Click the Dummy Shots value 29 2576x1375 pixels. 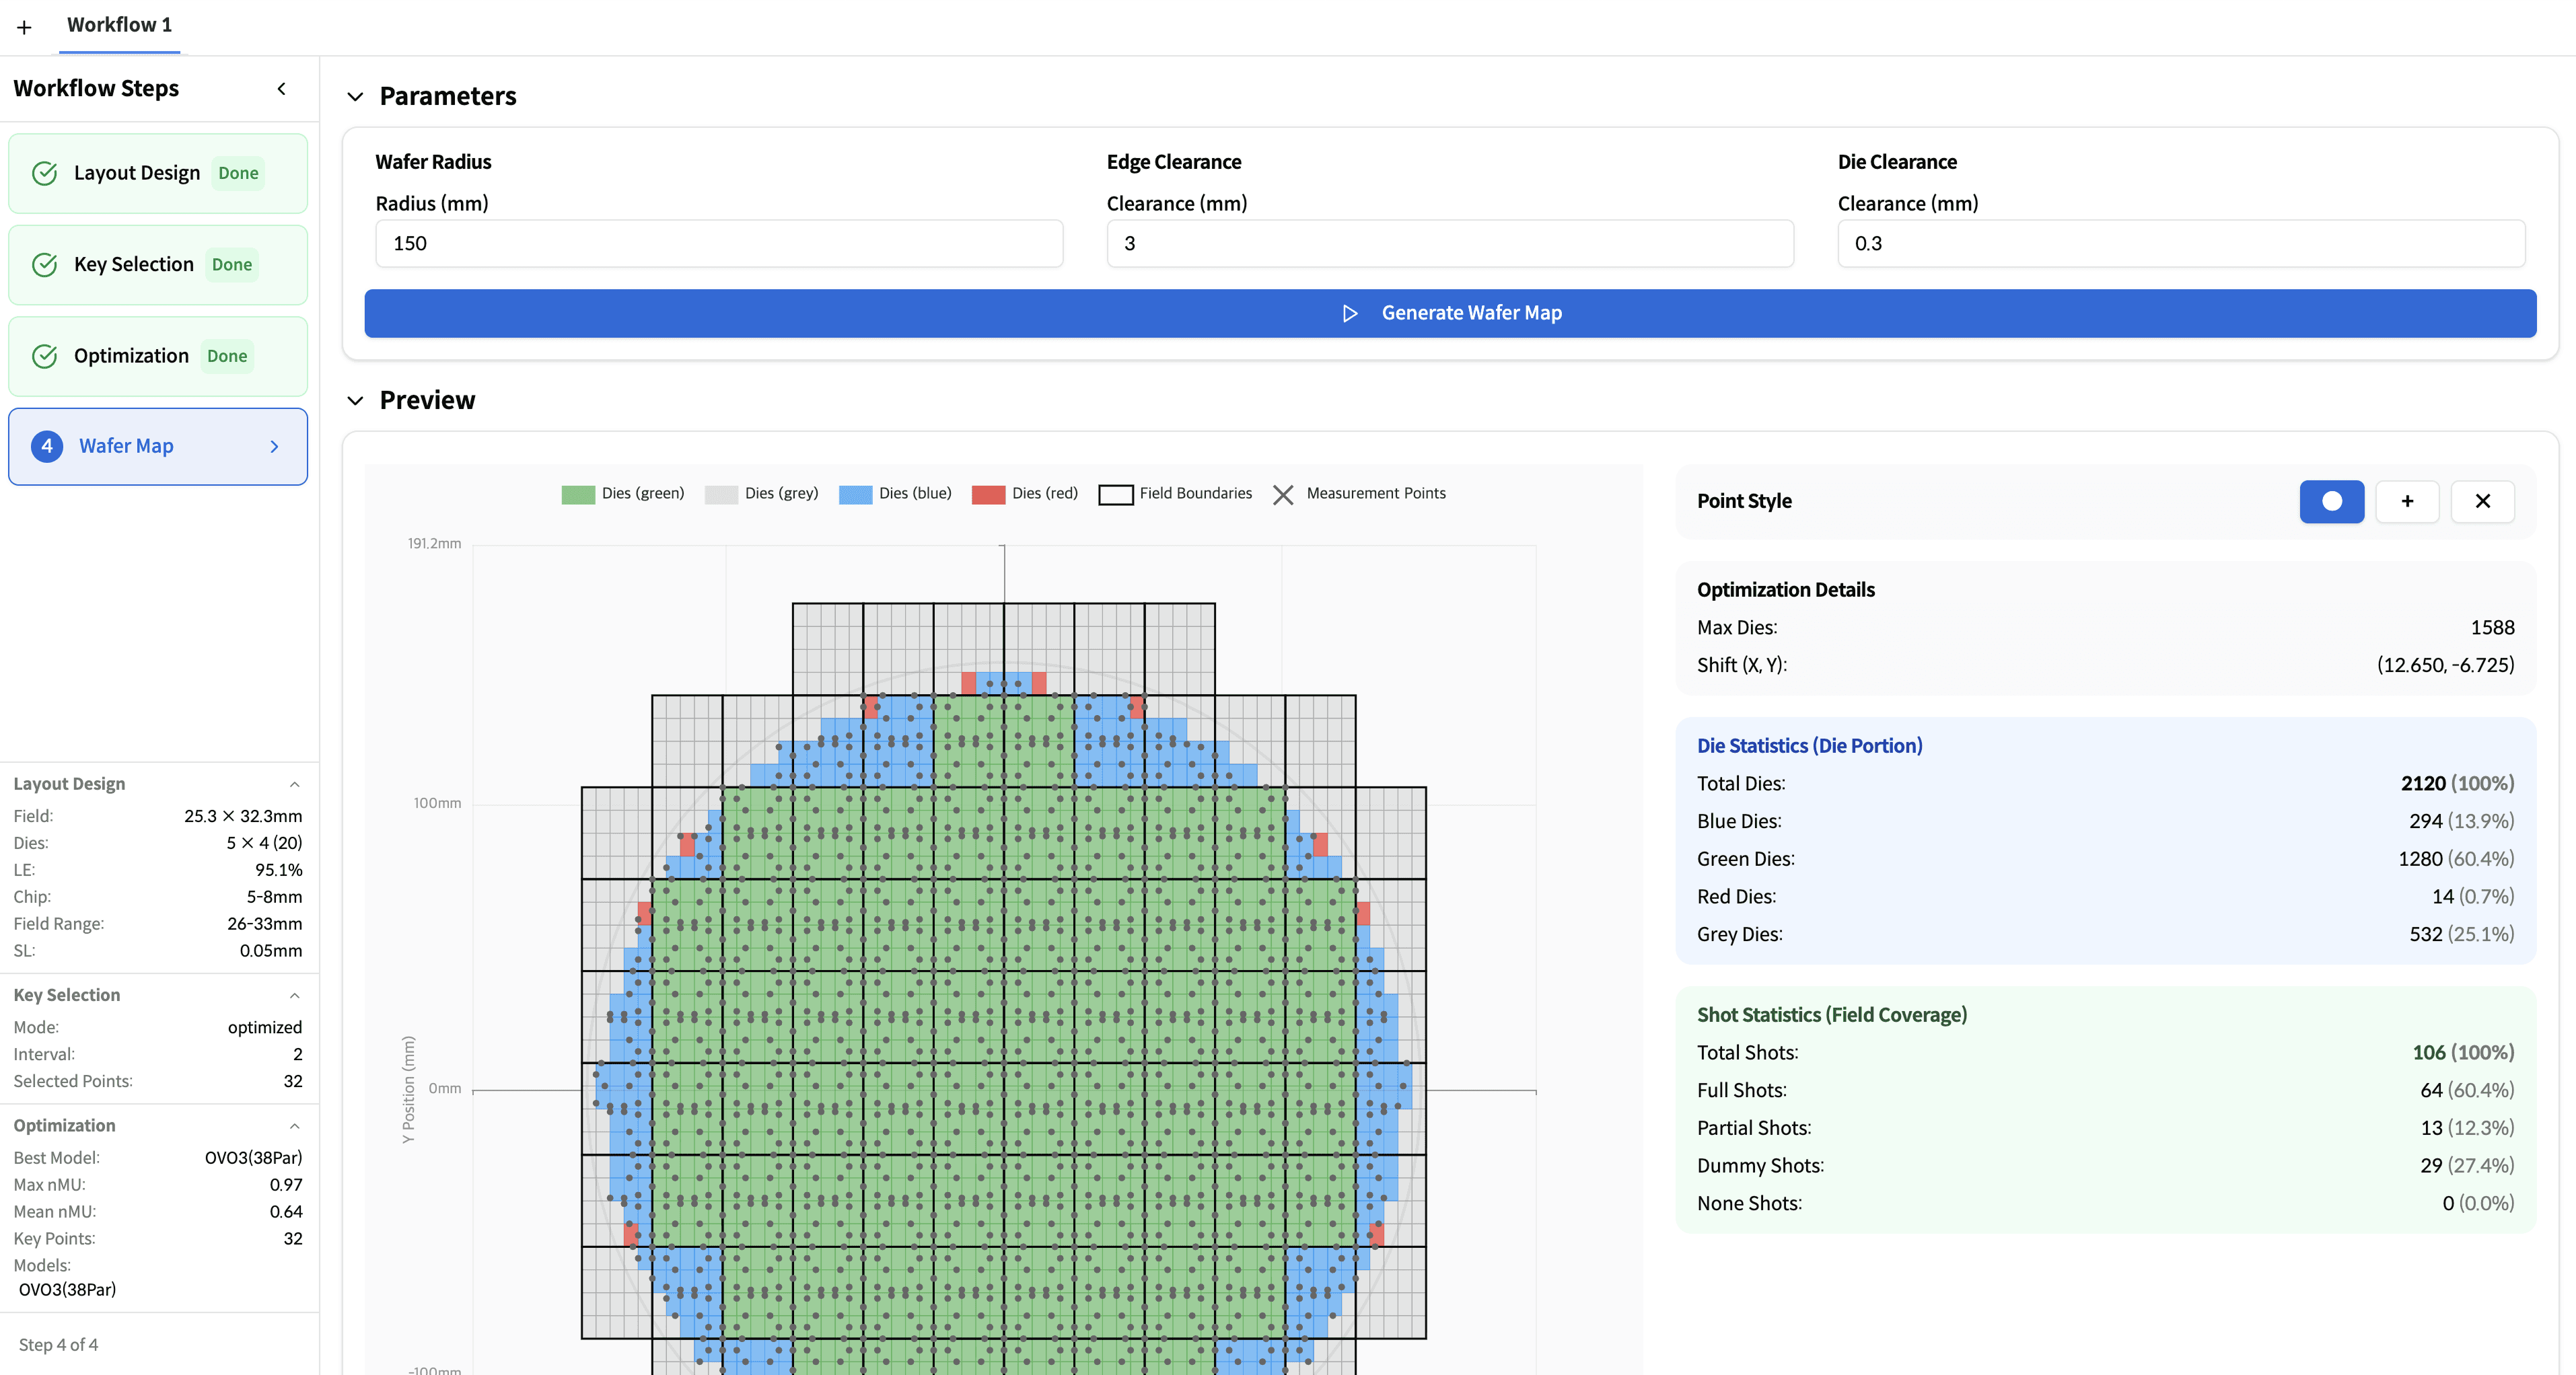(x=2431, y=1166)
